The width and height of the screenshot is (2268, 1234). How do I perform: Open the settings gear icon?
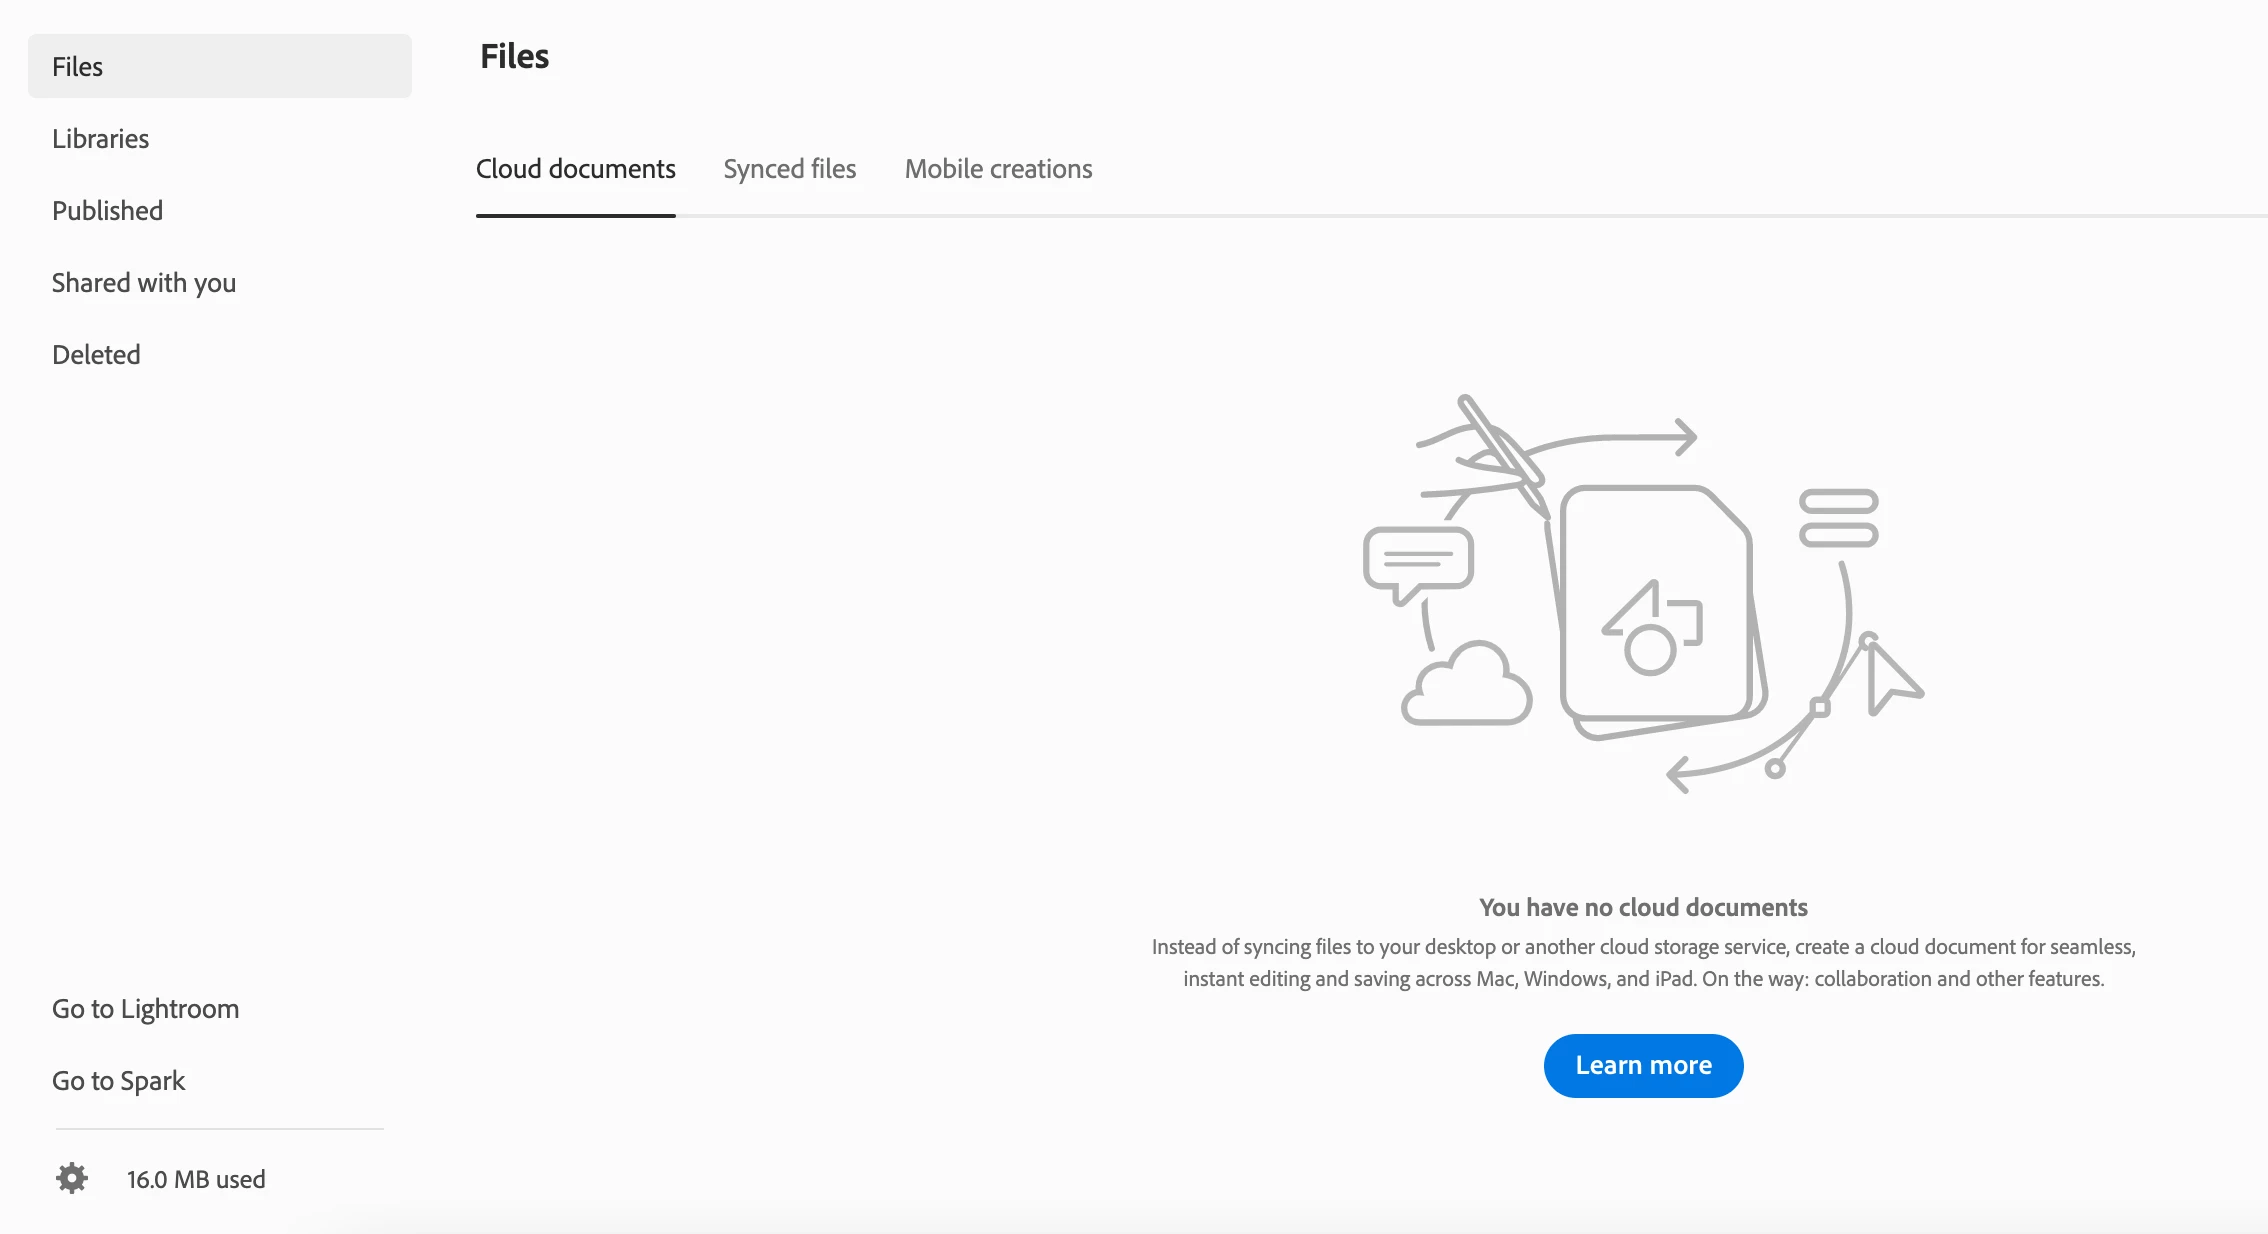point(72,1178)
